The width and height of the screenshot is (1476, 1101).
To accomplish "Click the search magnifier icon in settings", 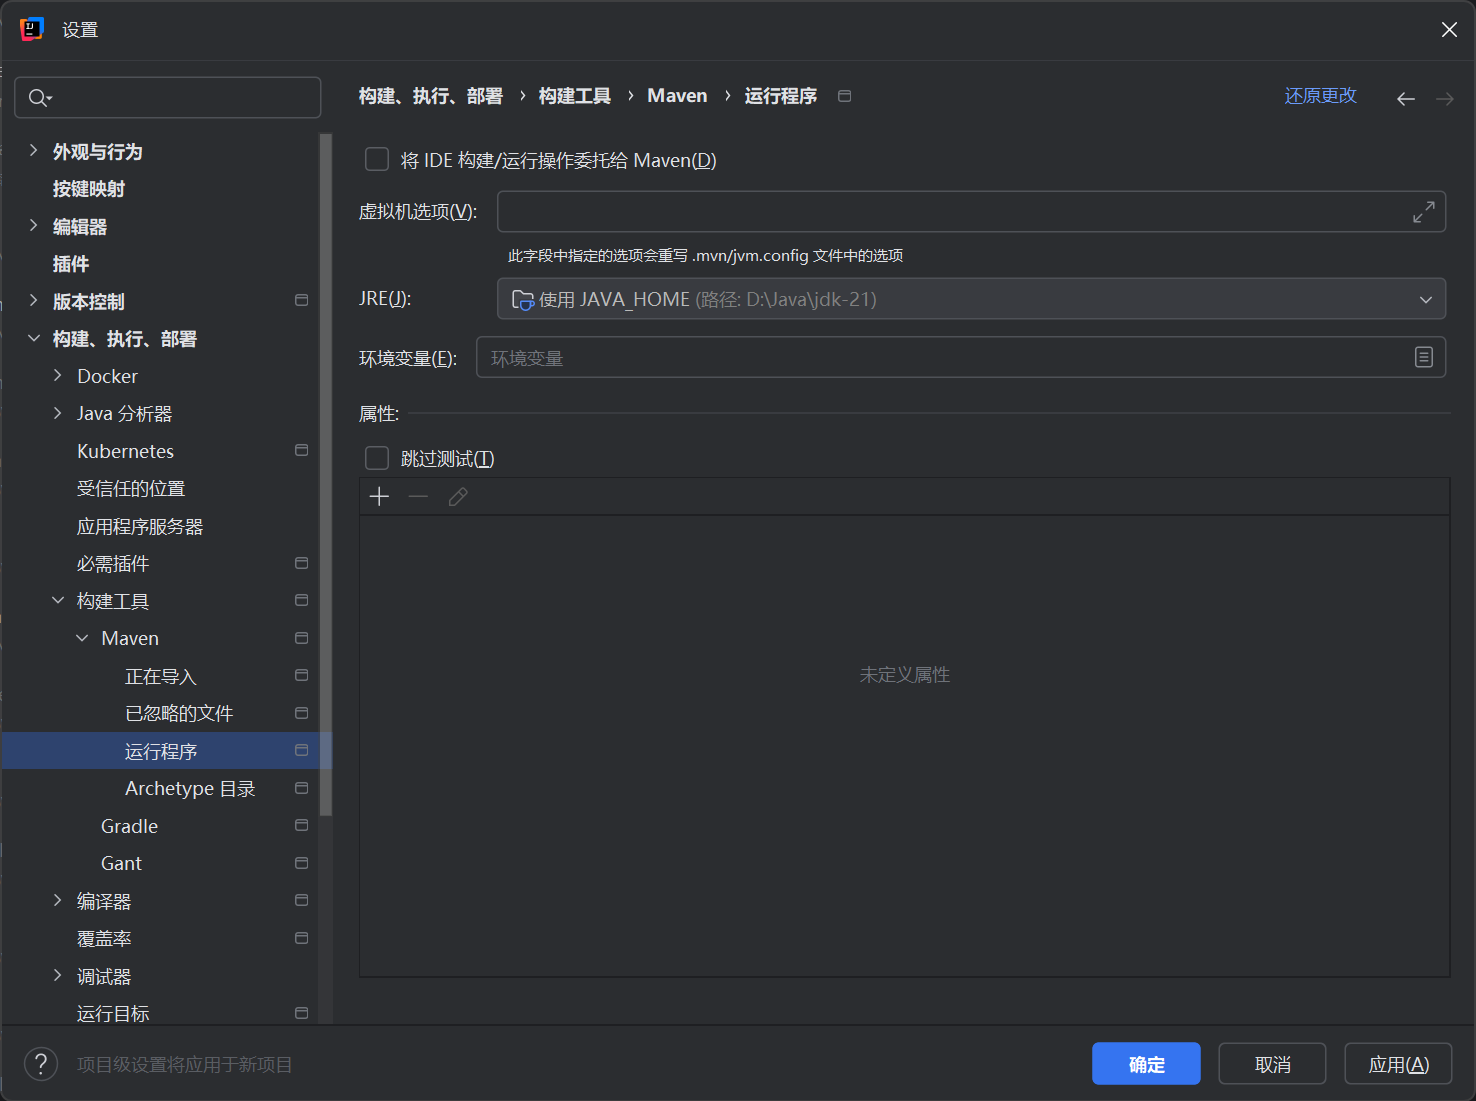I will pos(39,98).
